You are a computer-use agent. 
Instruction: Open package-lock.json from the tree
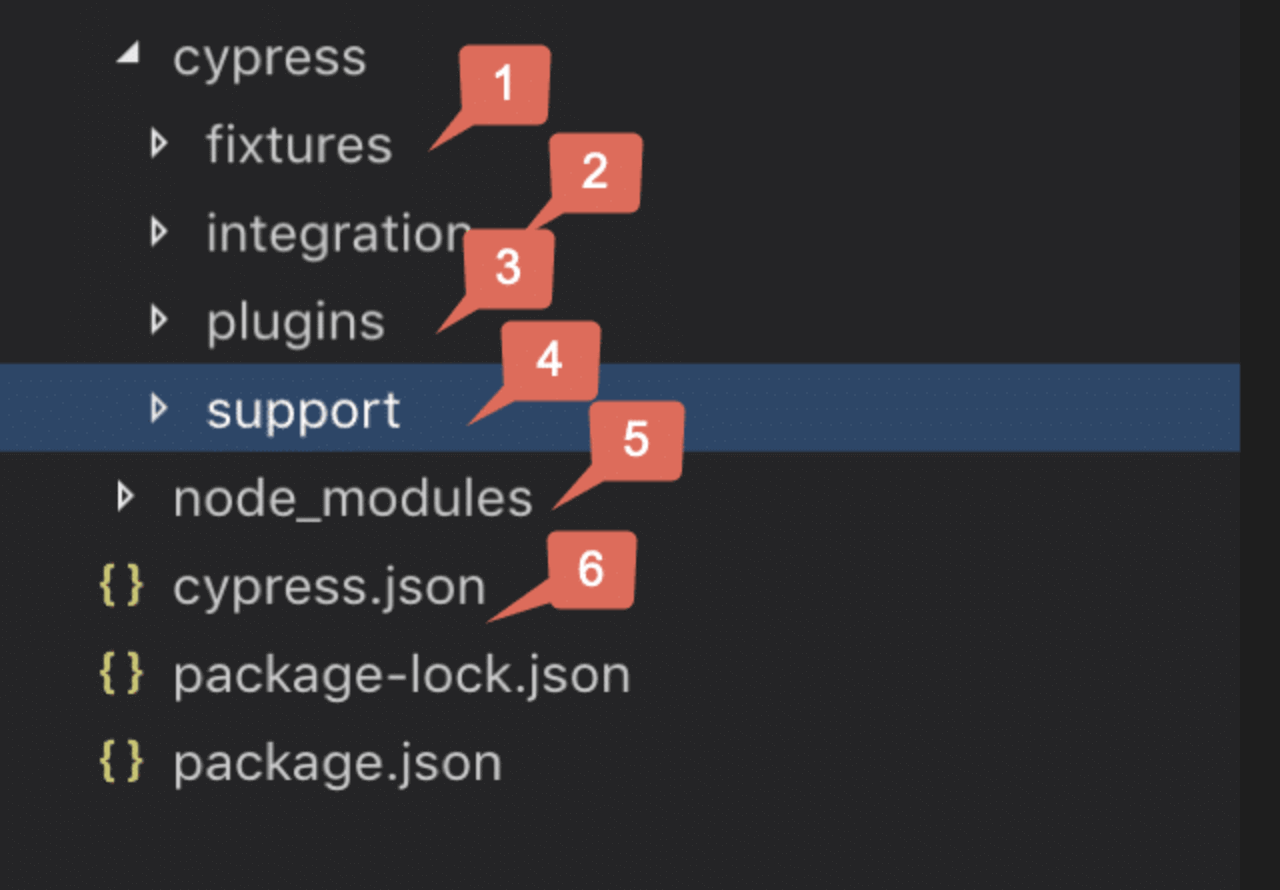coord(400,675)
